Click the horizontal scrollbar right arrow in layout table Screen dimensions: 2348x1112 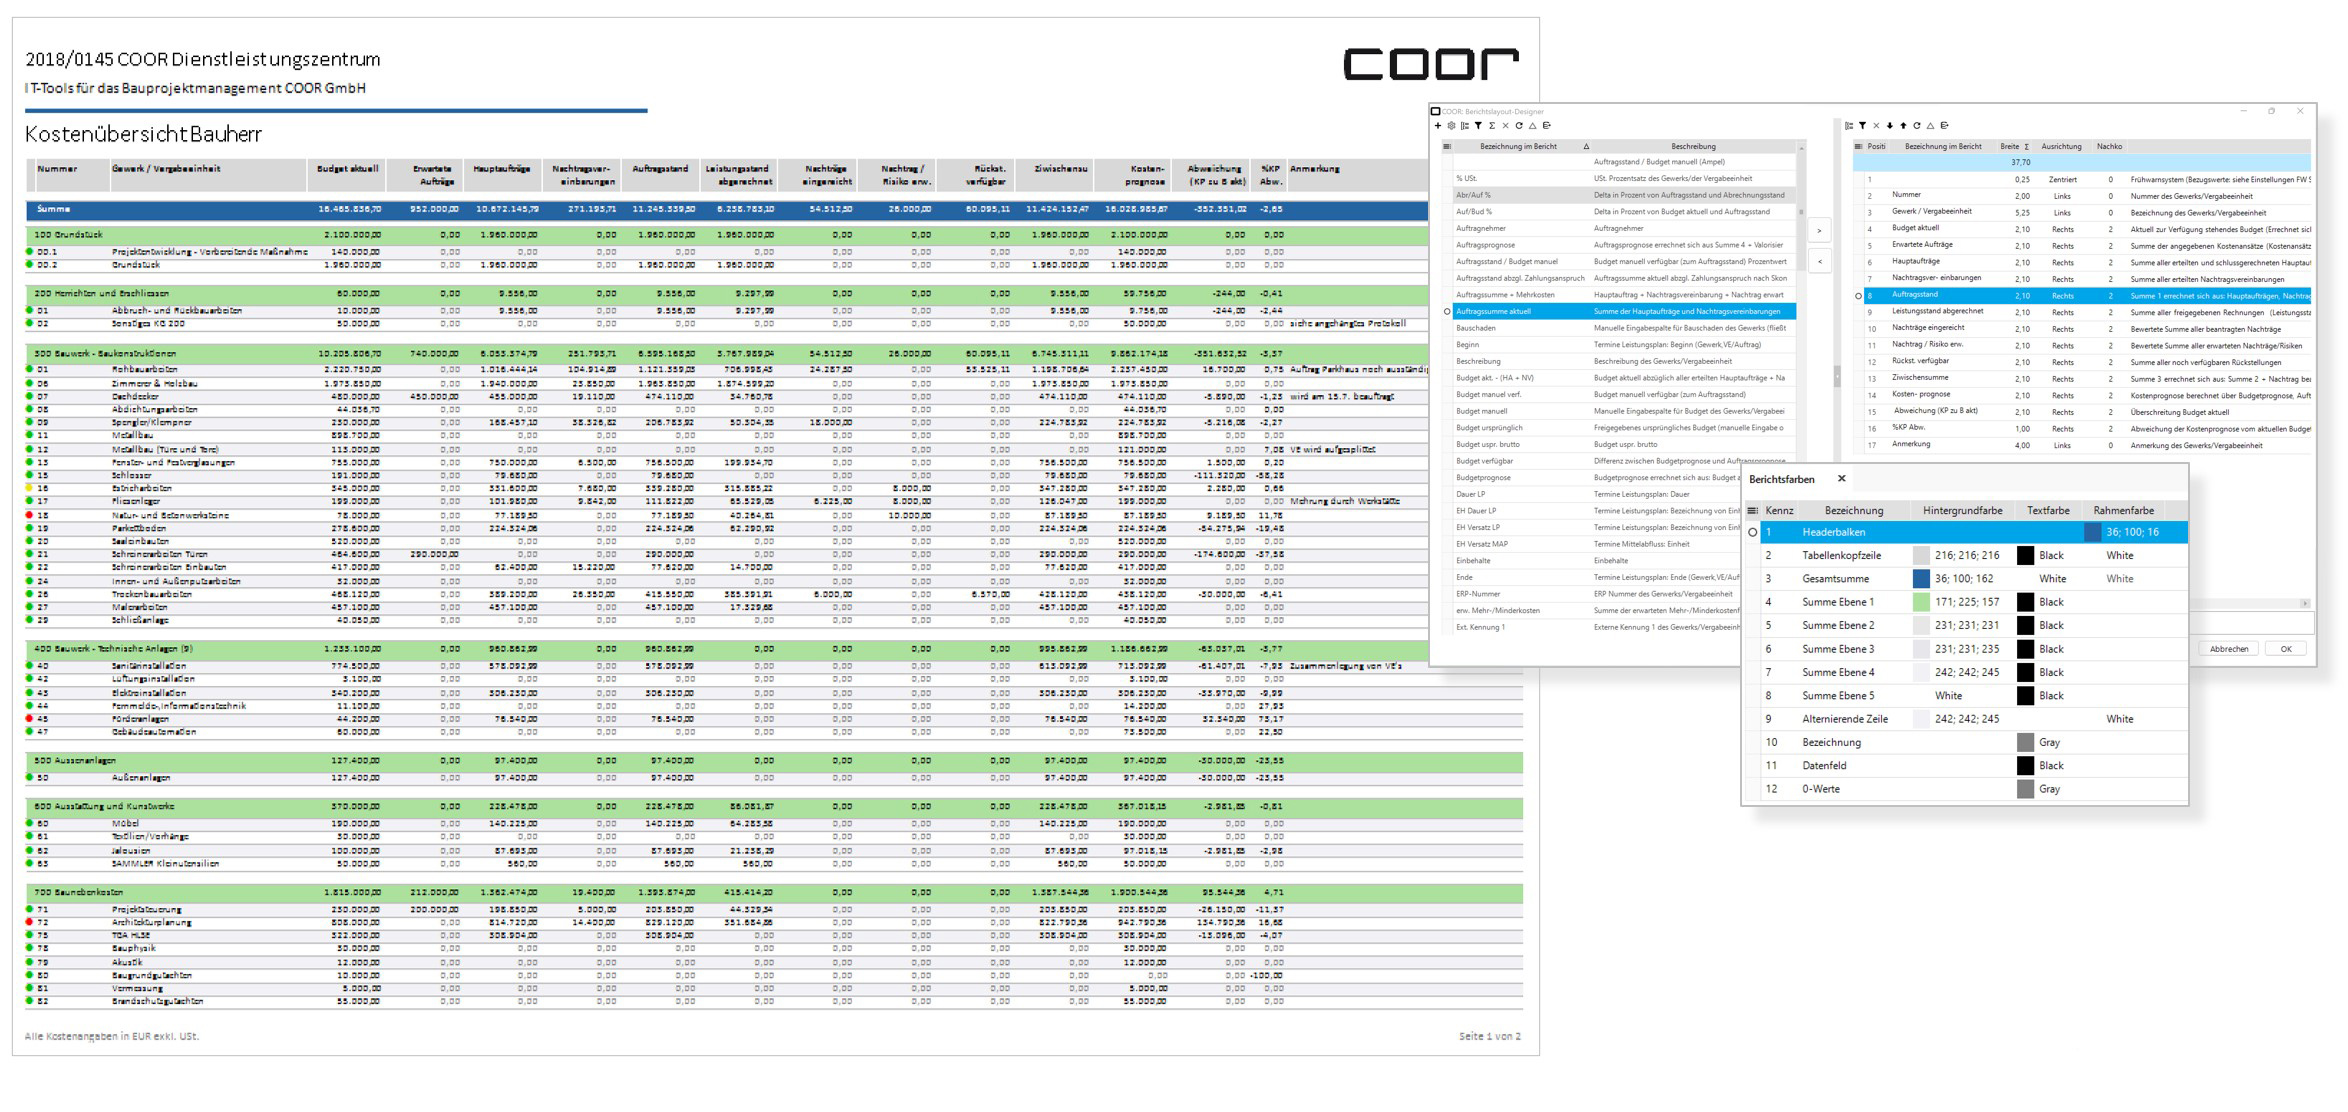click(x=2305, y=603)
